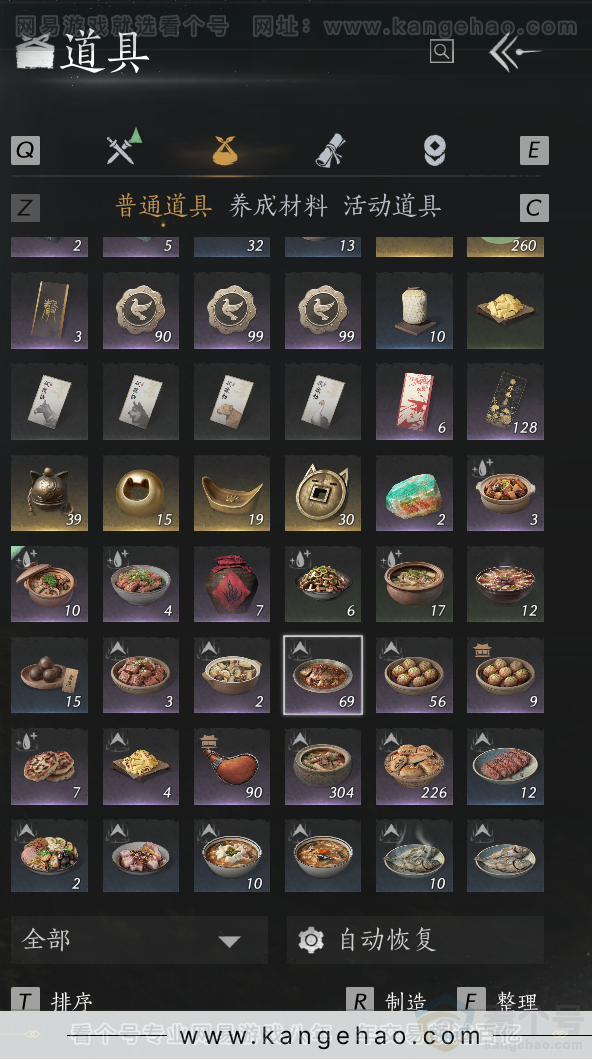Switch to 活动道具 tab
This screenshot has width=592, height=1060.
392,206
